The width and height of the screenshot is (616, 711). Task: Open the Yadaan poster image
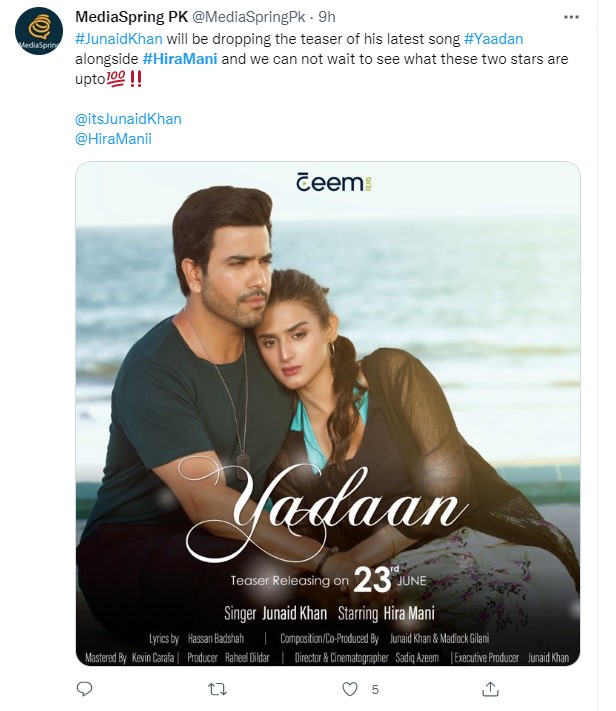(328, 414)
